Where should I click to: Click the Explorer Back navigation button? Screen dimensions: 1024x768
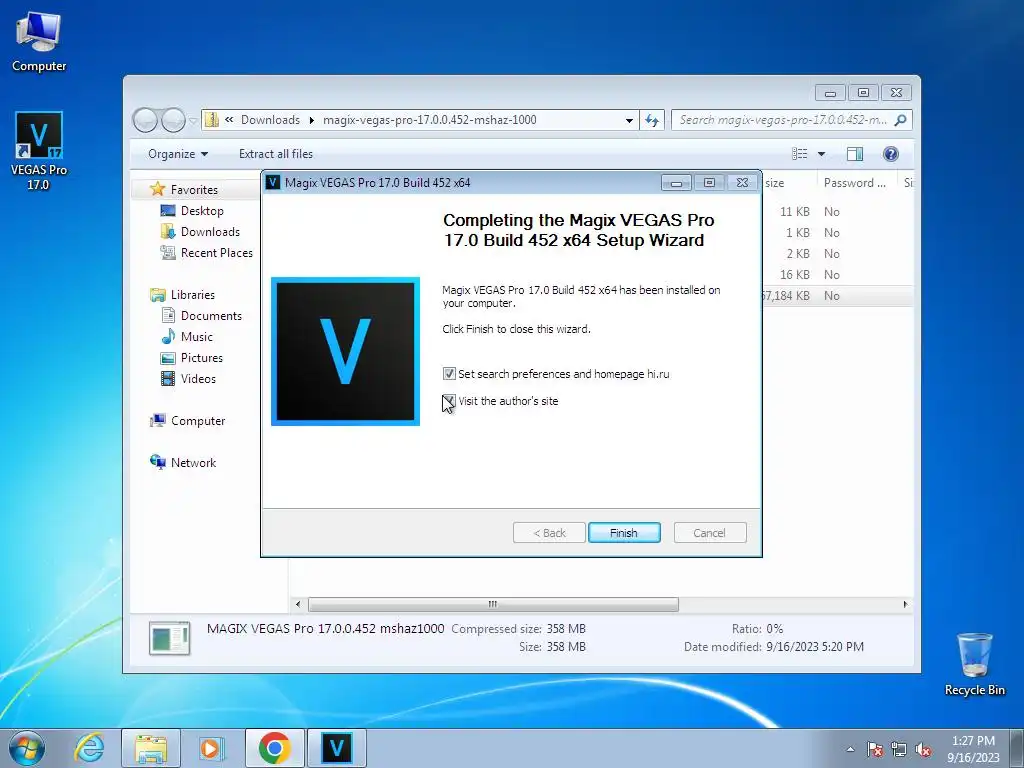145,120
